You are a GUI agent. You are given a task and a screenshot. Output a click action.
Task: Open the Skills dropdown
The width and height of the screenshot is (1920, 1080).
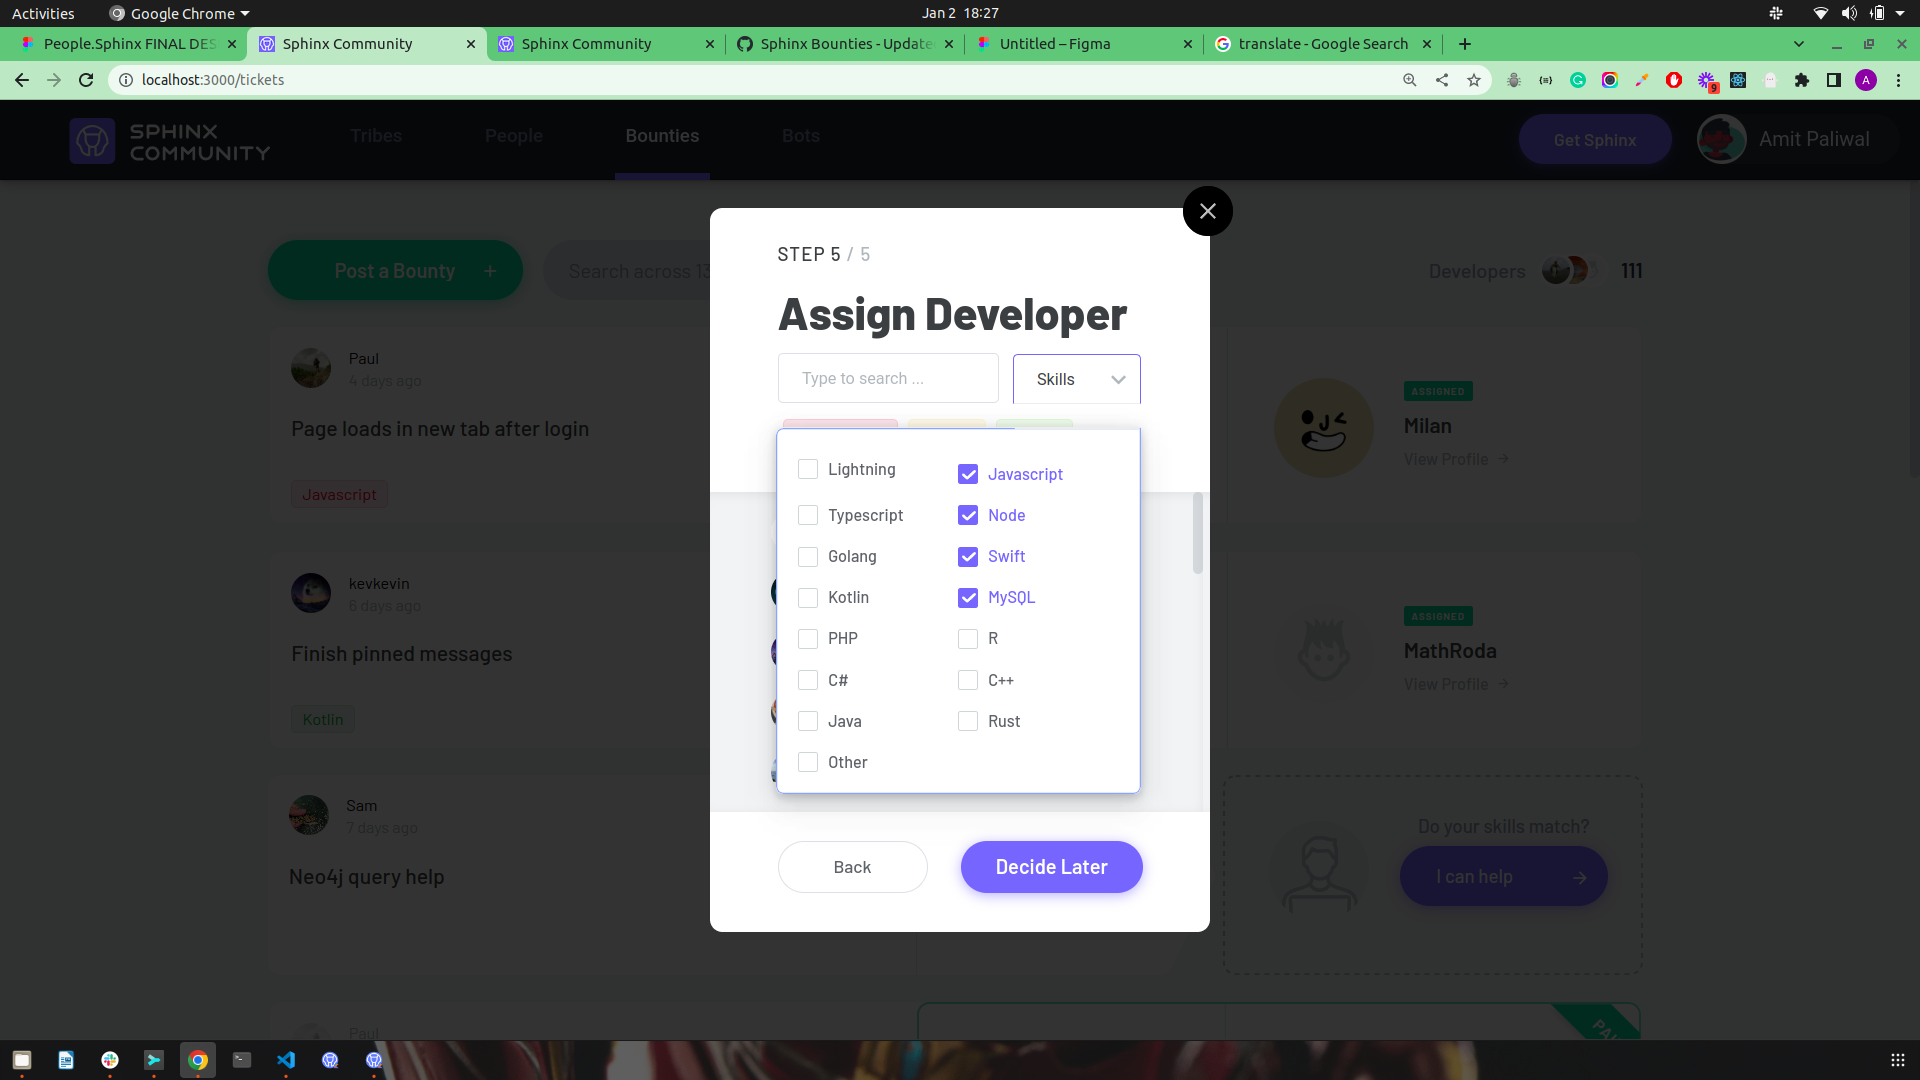1076,379
